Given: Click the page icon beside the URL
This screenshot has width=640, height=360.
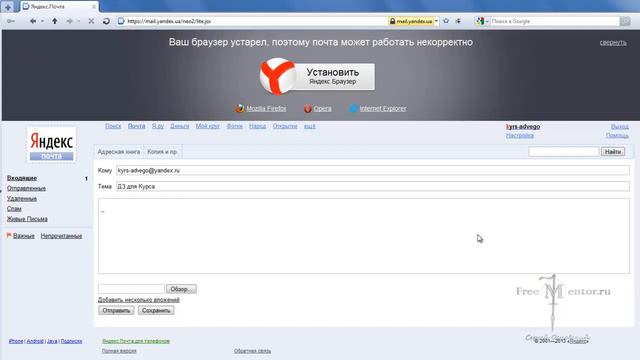Looking at the screenshot, I should coord(121,21).
